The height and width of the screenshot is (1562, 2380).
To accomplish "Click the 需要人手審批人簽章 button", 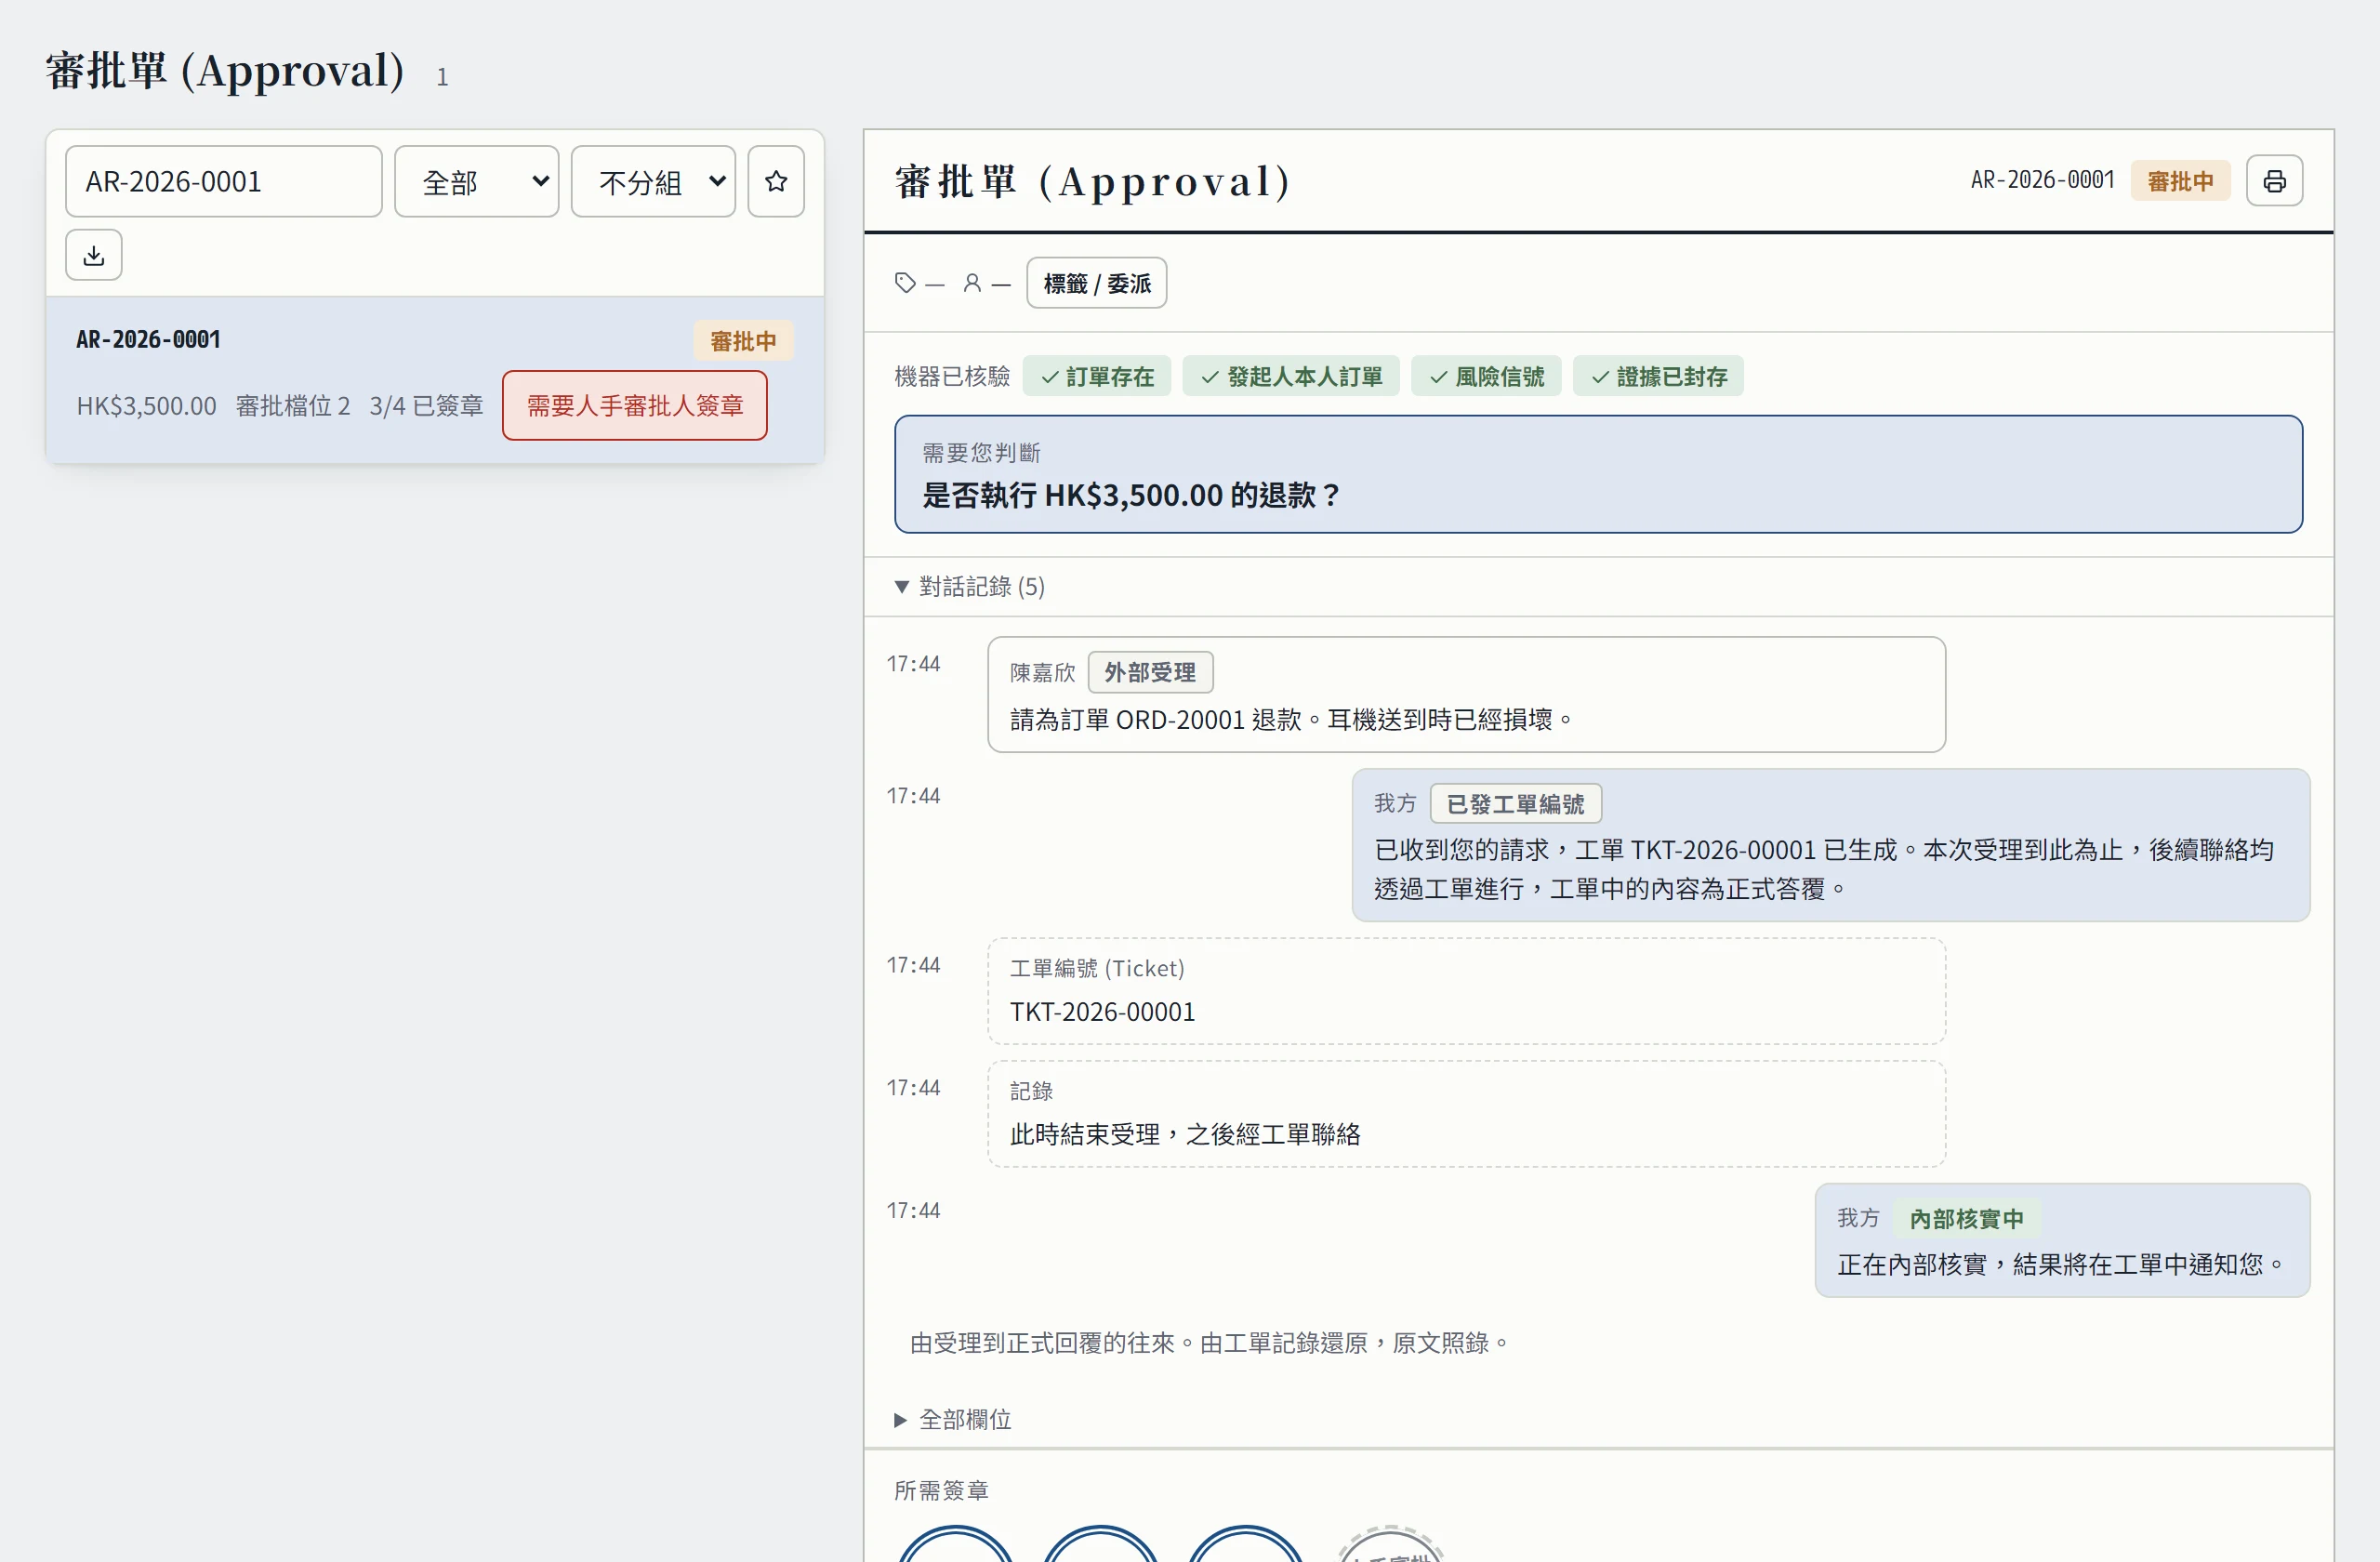I will [635, 405].
